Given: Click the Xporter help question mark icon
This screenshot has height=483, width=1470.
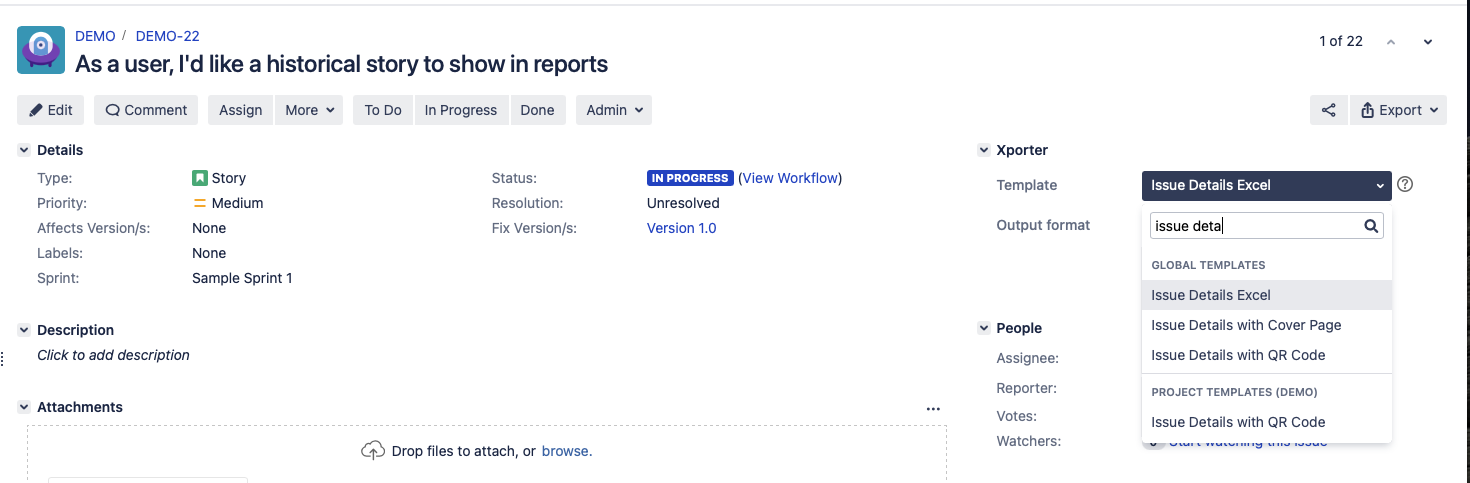Looking at the screenshot, I should click(x=1405, y=184).
